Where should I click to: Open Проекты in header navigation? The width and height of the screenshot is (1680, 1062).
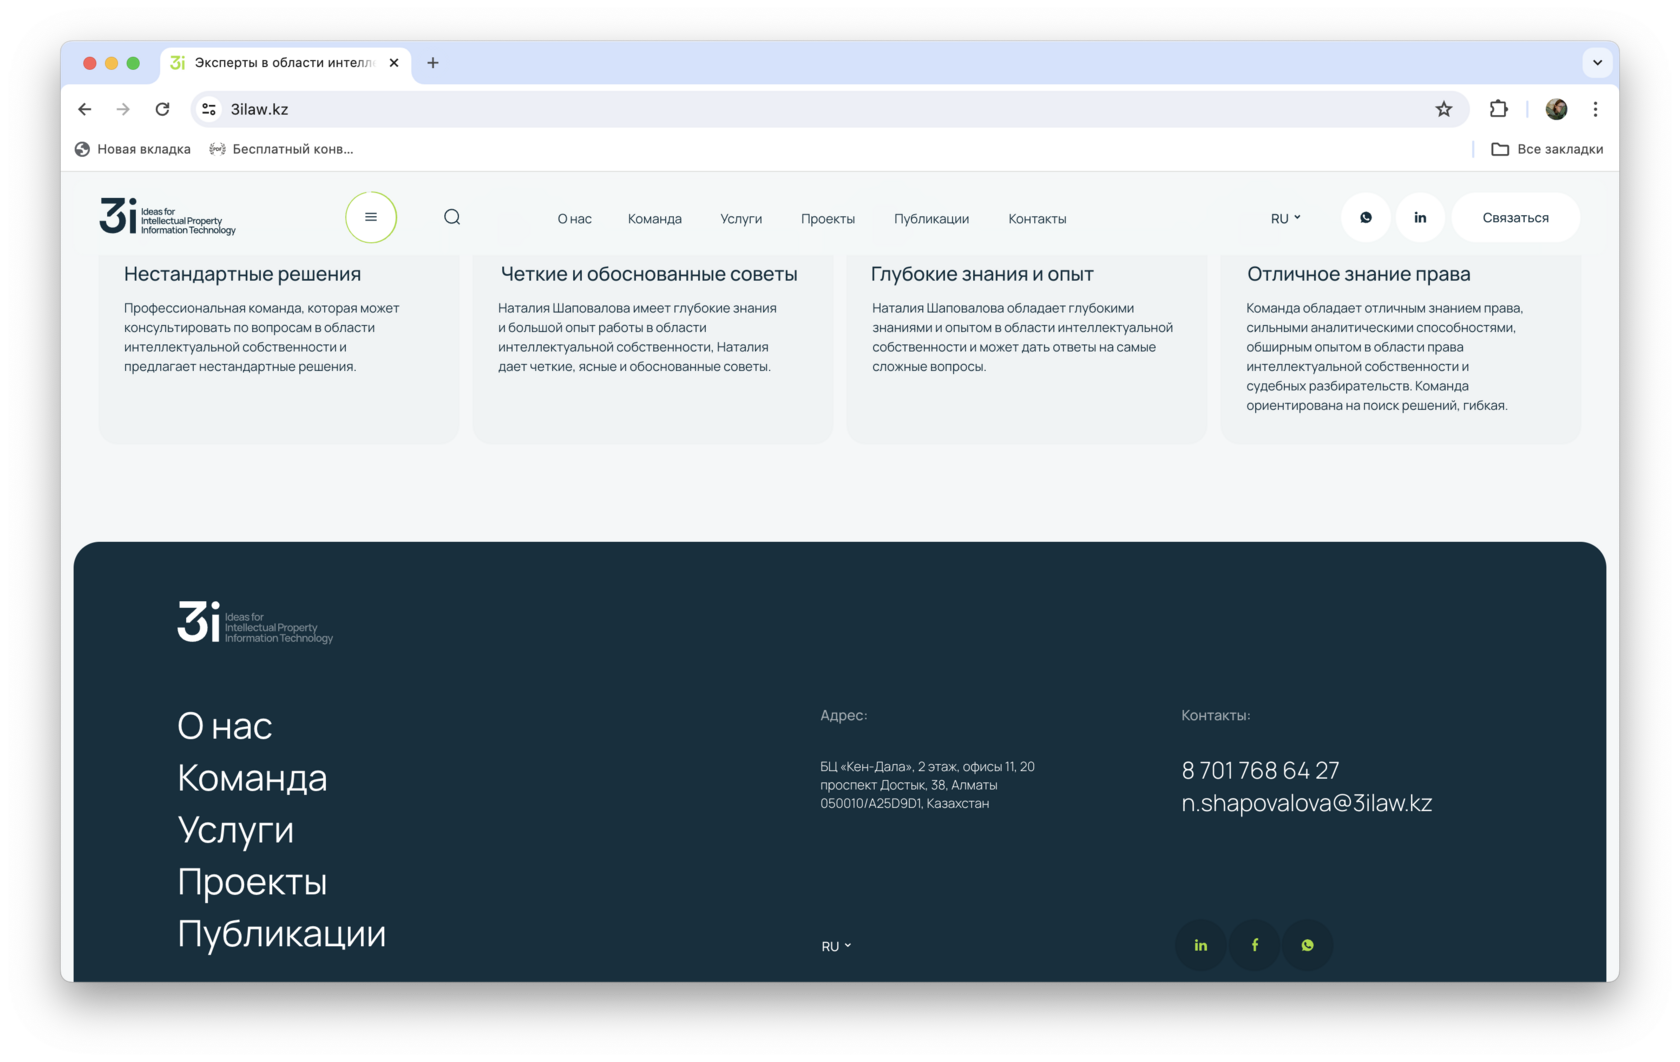coord(828,219)
